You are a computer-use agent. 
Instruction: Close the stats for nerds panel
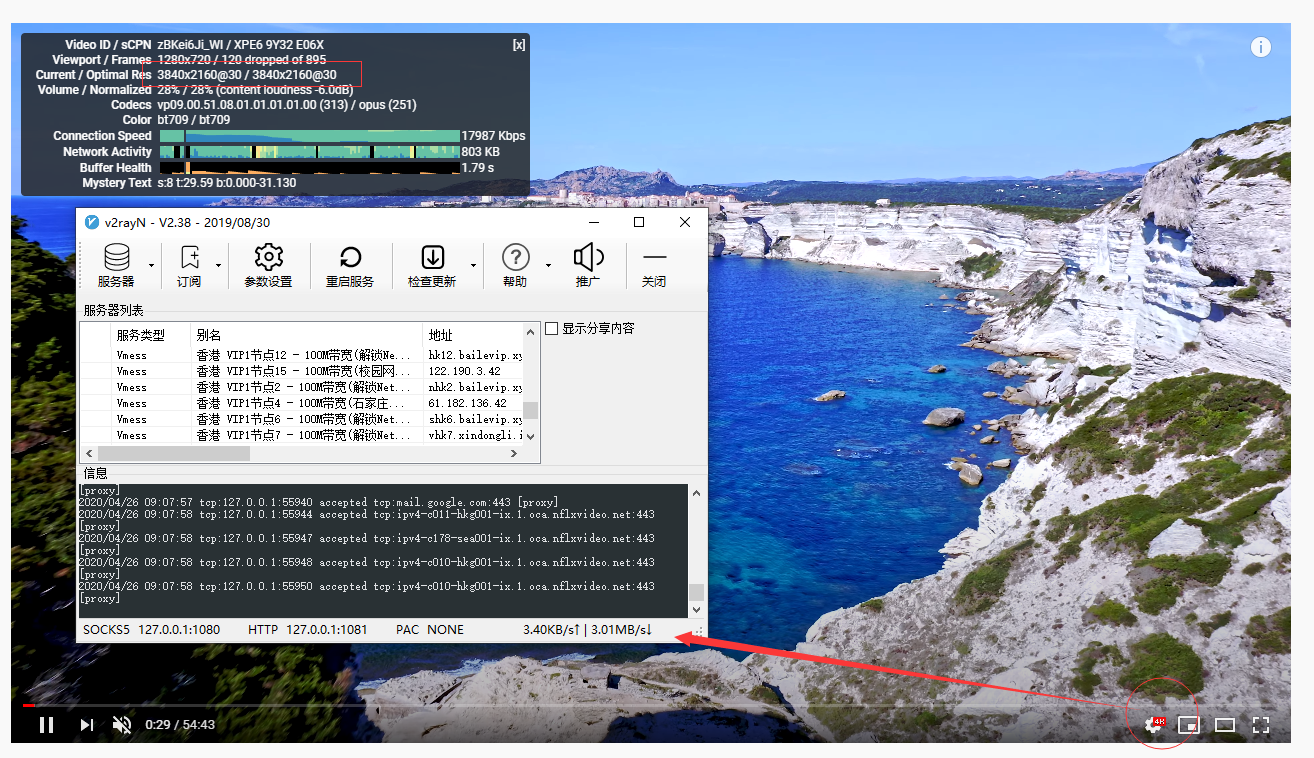coord(518,45)
